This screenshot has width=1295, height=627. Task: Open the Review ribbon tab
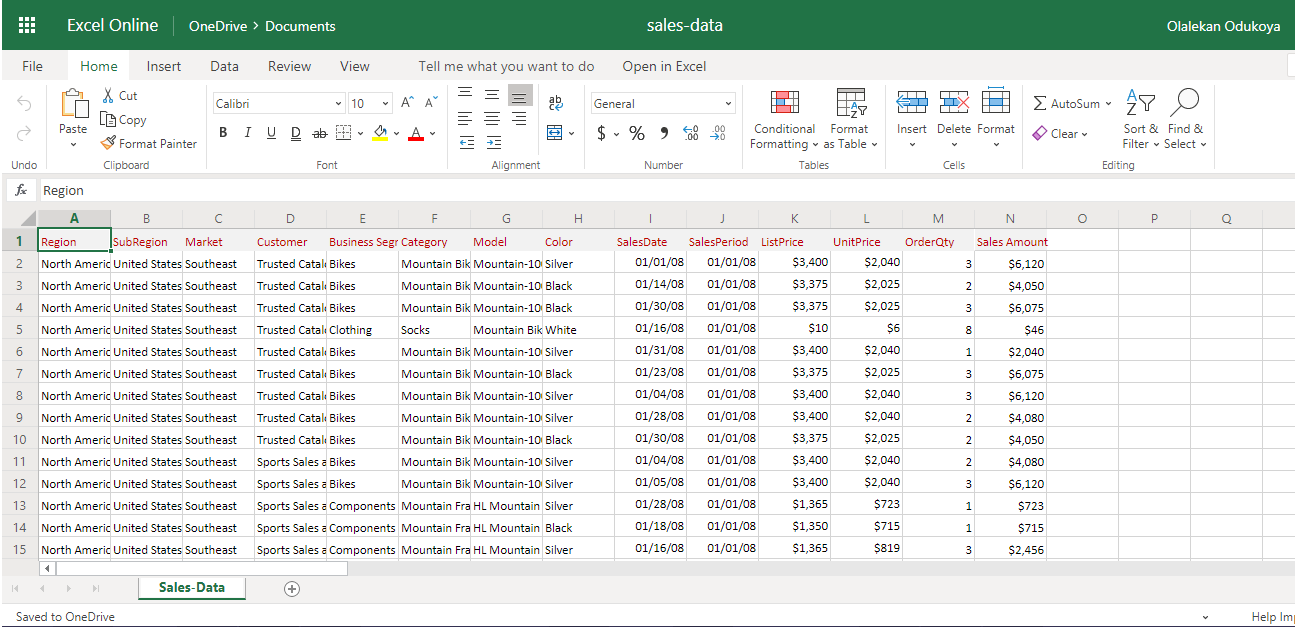point(289,66)
